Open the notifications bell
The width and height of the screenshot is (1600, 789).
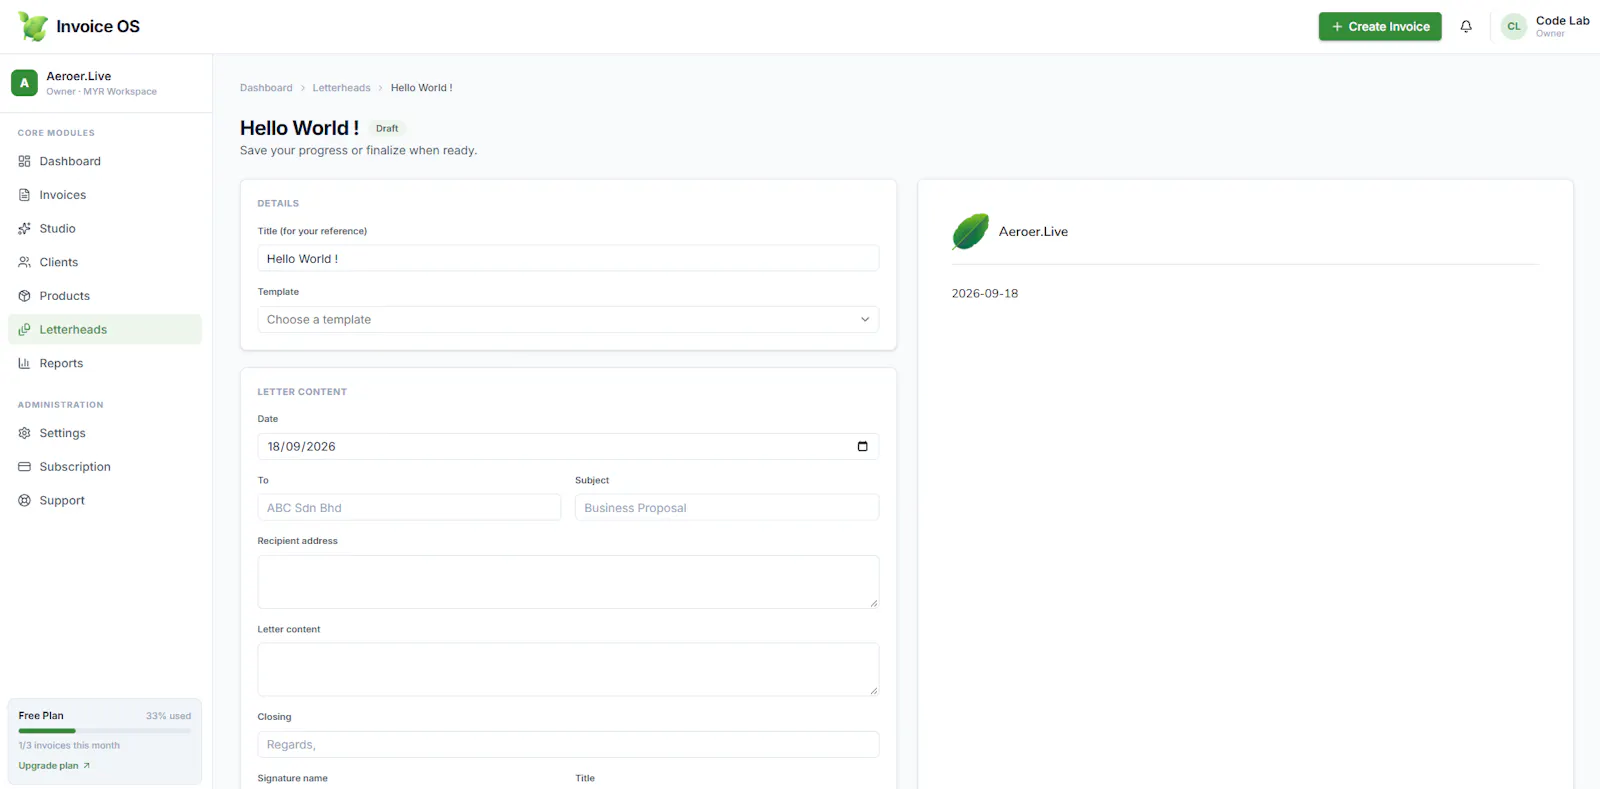click(1466, 27)
